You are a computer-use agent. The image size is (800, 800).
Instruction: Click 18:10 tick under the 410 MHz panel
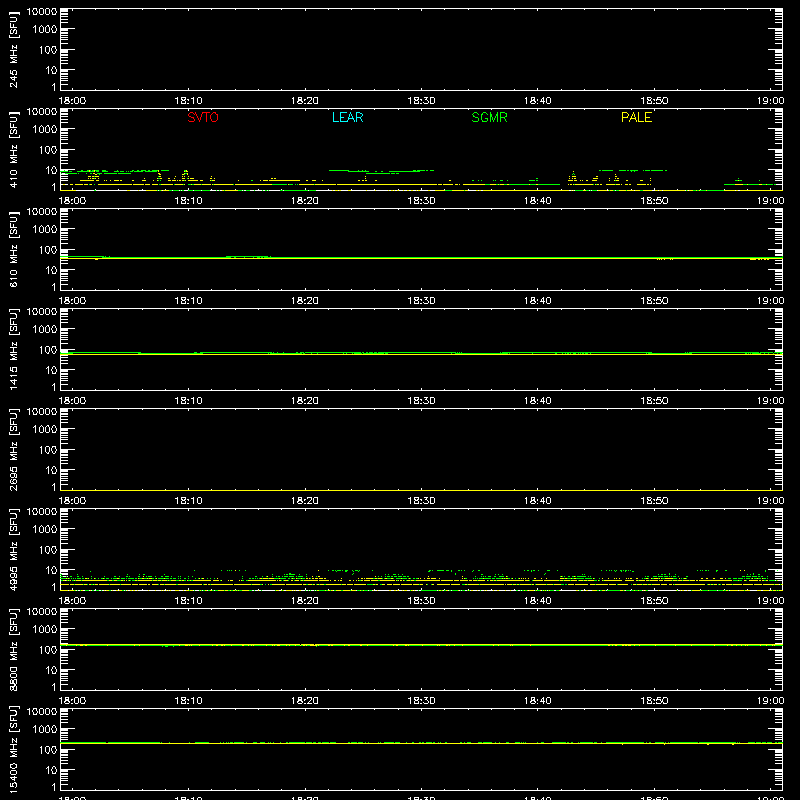188,201
